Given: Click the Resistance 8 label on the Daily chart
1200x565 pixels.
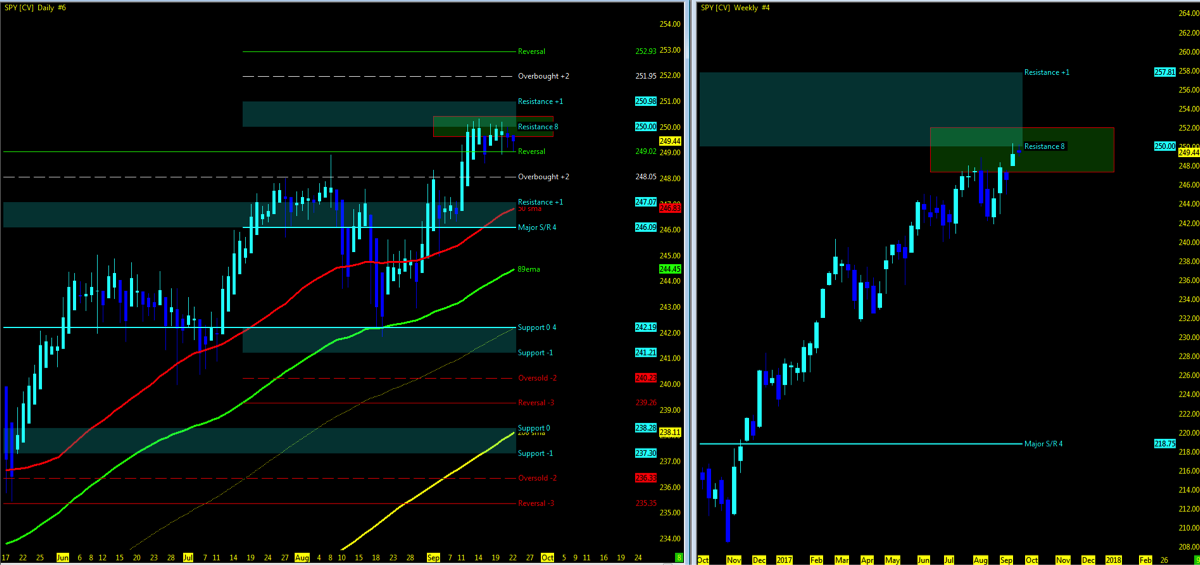Looking at the screenshot, I should click(537, 127).
